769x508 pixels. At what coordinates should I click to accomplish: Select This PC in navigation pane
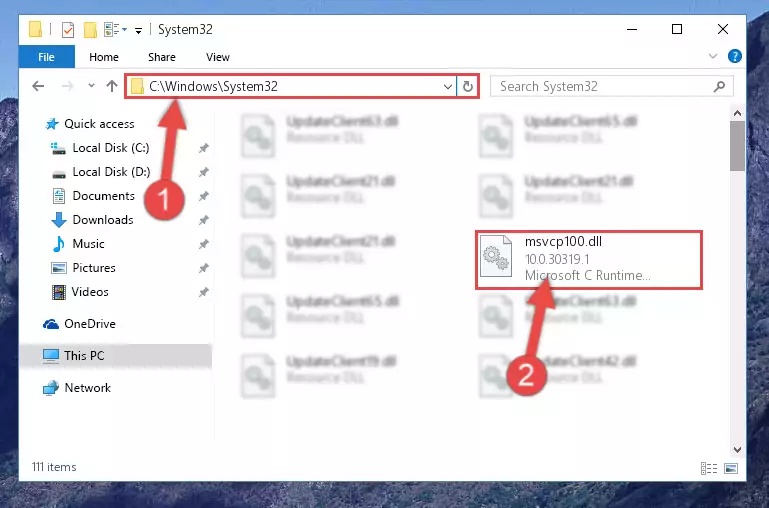point(84,356)
